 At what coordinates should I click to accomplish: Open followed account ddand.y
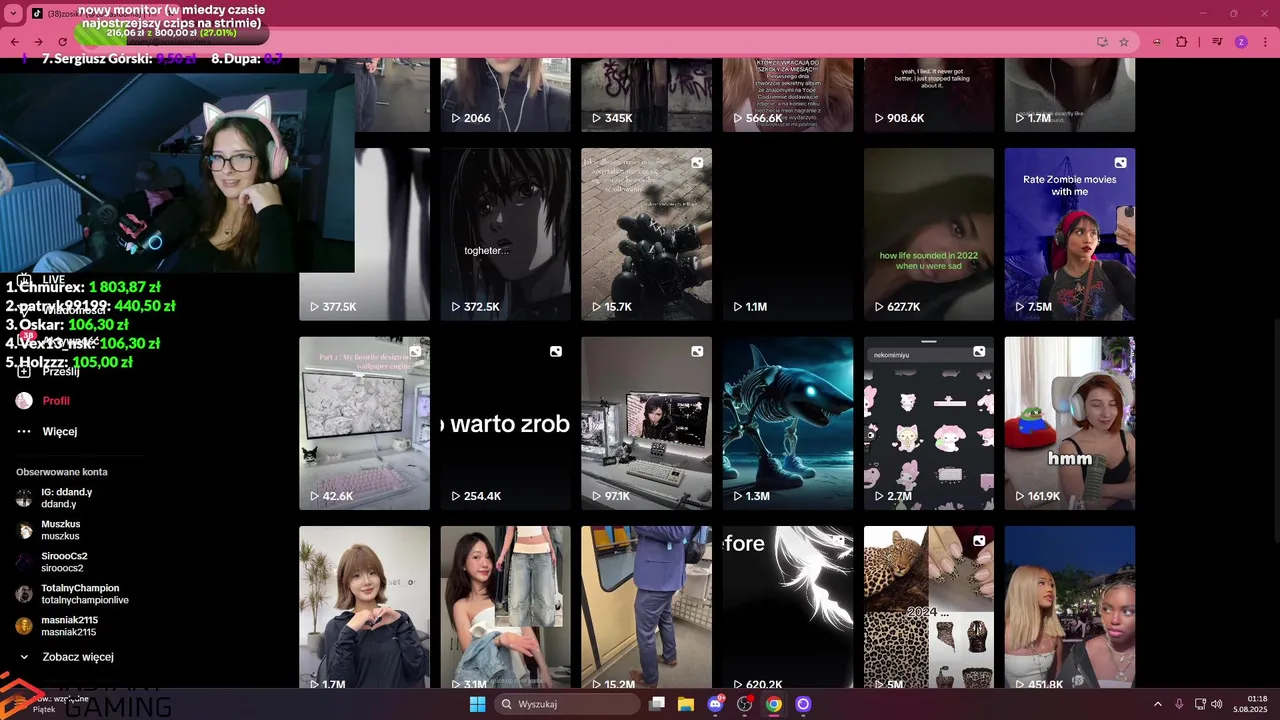(55, 498)
